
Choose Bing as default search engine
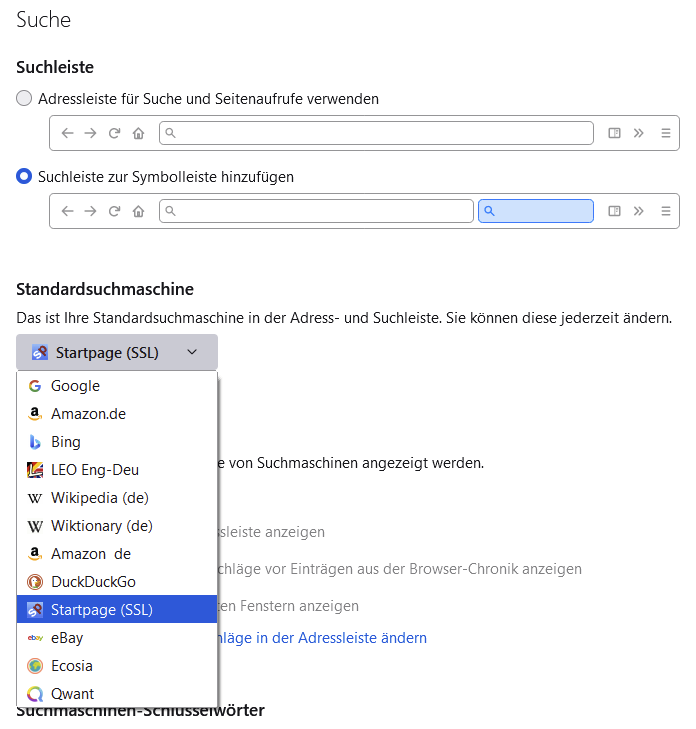tap(66, 442)
